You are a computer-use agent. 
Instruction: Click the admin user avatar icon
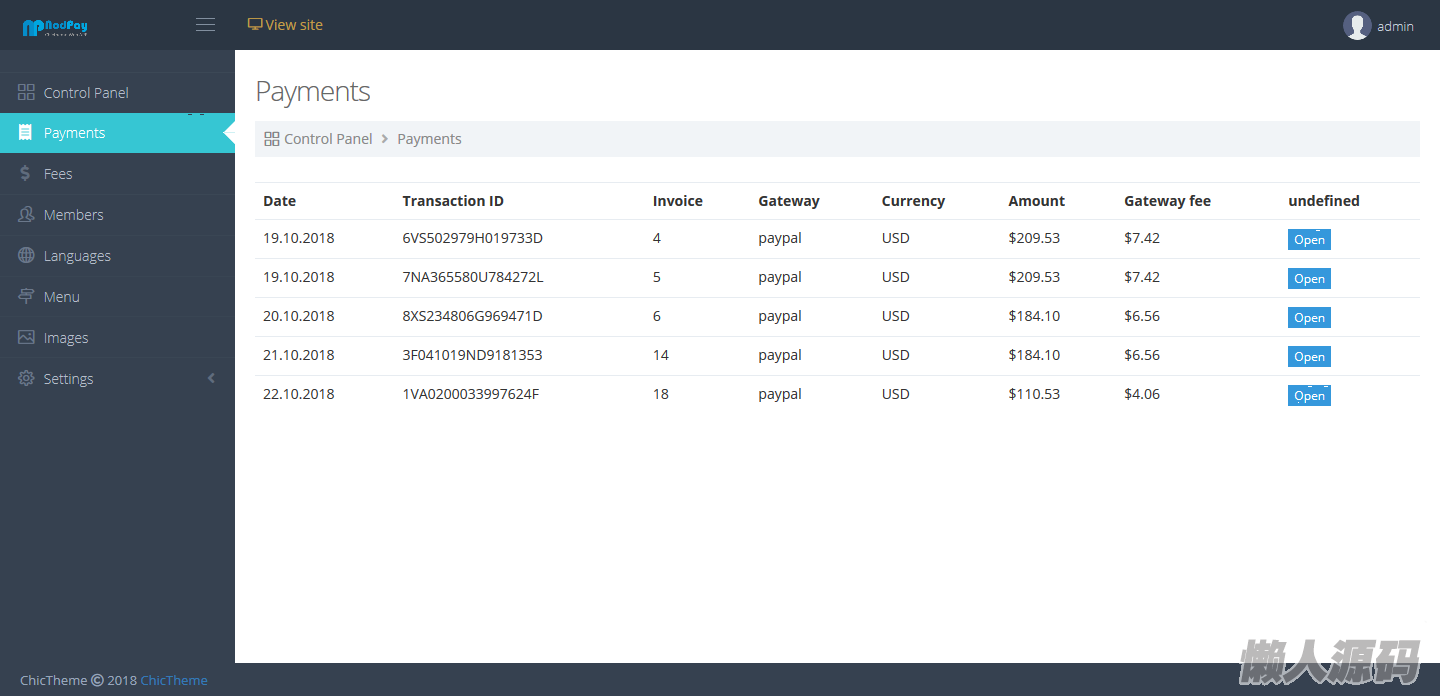[1356, 26]
